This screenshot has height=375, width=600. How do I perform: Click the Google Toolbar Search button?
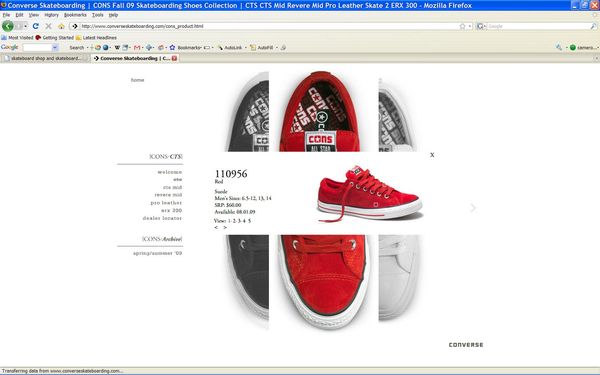[77, 47]
